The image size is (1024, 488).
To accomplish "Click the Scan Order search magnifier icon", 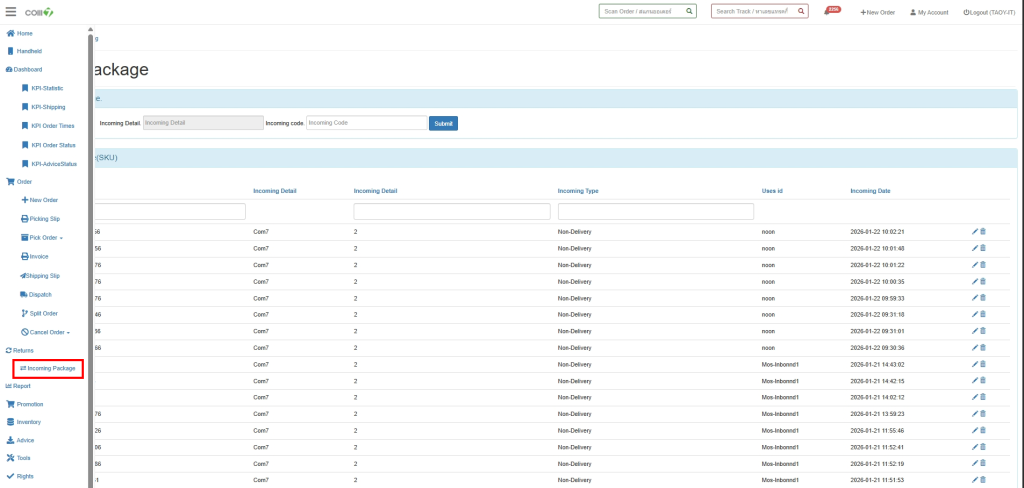I will tap(689, 11).
